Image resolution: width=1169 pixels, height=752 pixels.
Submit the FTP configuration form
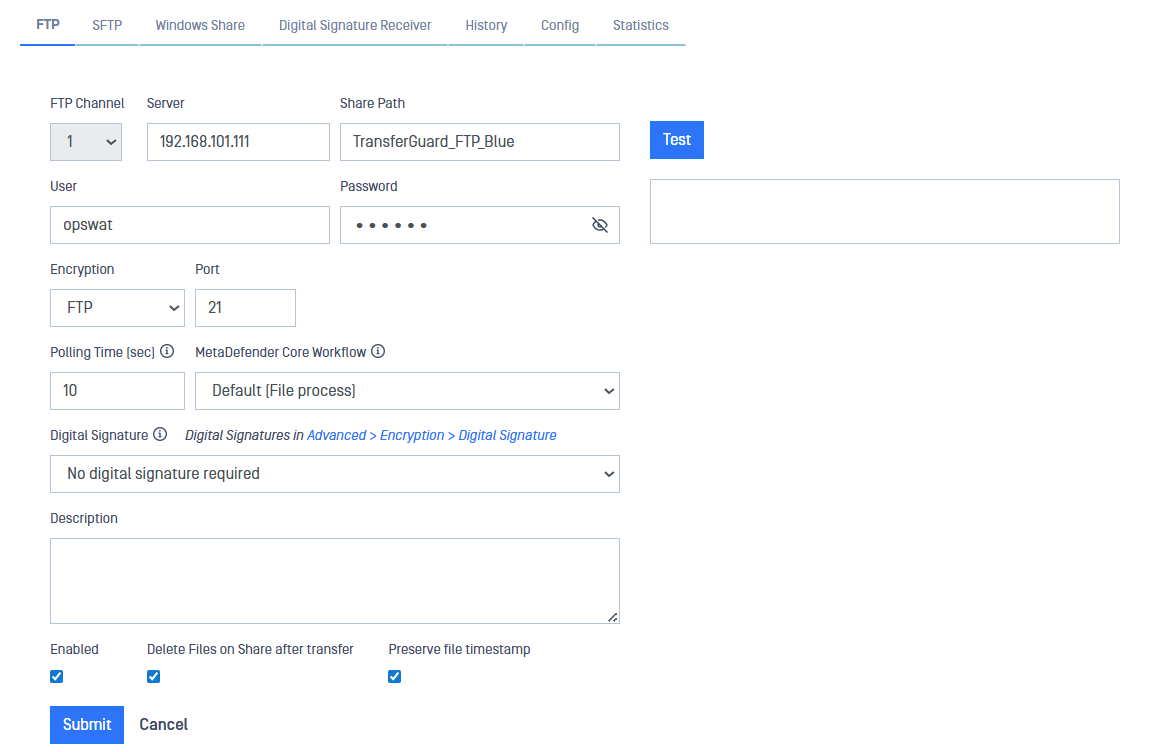point(87,725)
